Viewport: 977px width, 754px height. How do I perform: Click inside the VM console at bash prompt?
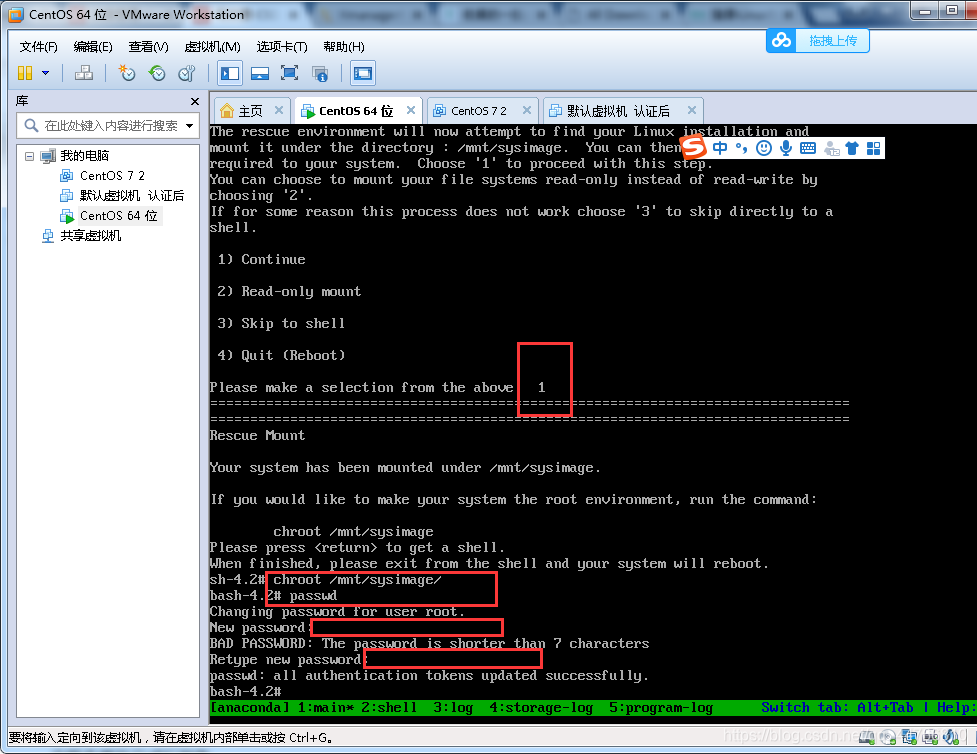pos(245,692)
